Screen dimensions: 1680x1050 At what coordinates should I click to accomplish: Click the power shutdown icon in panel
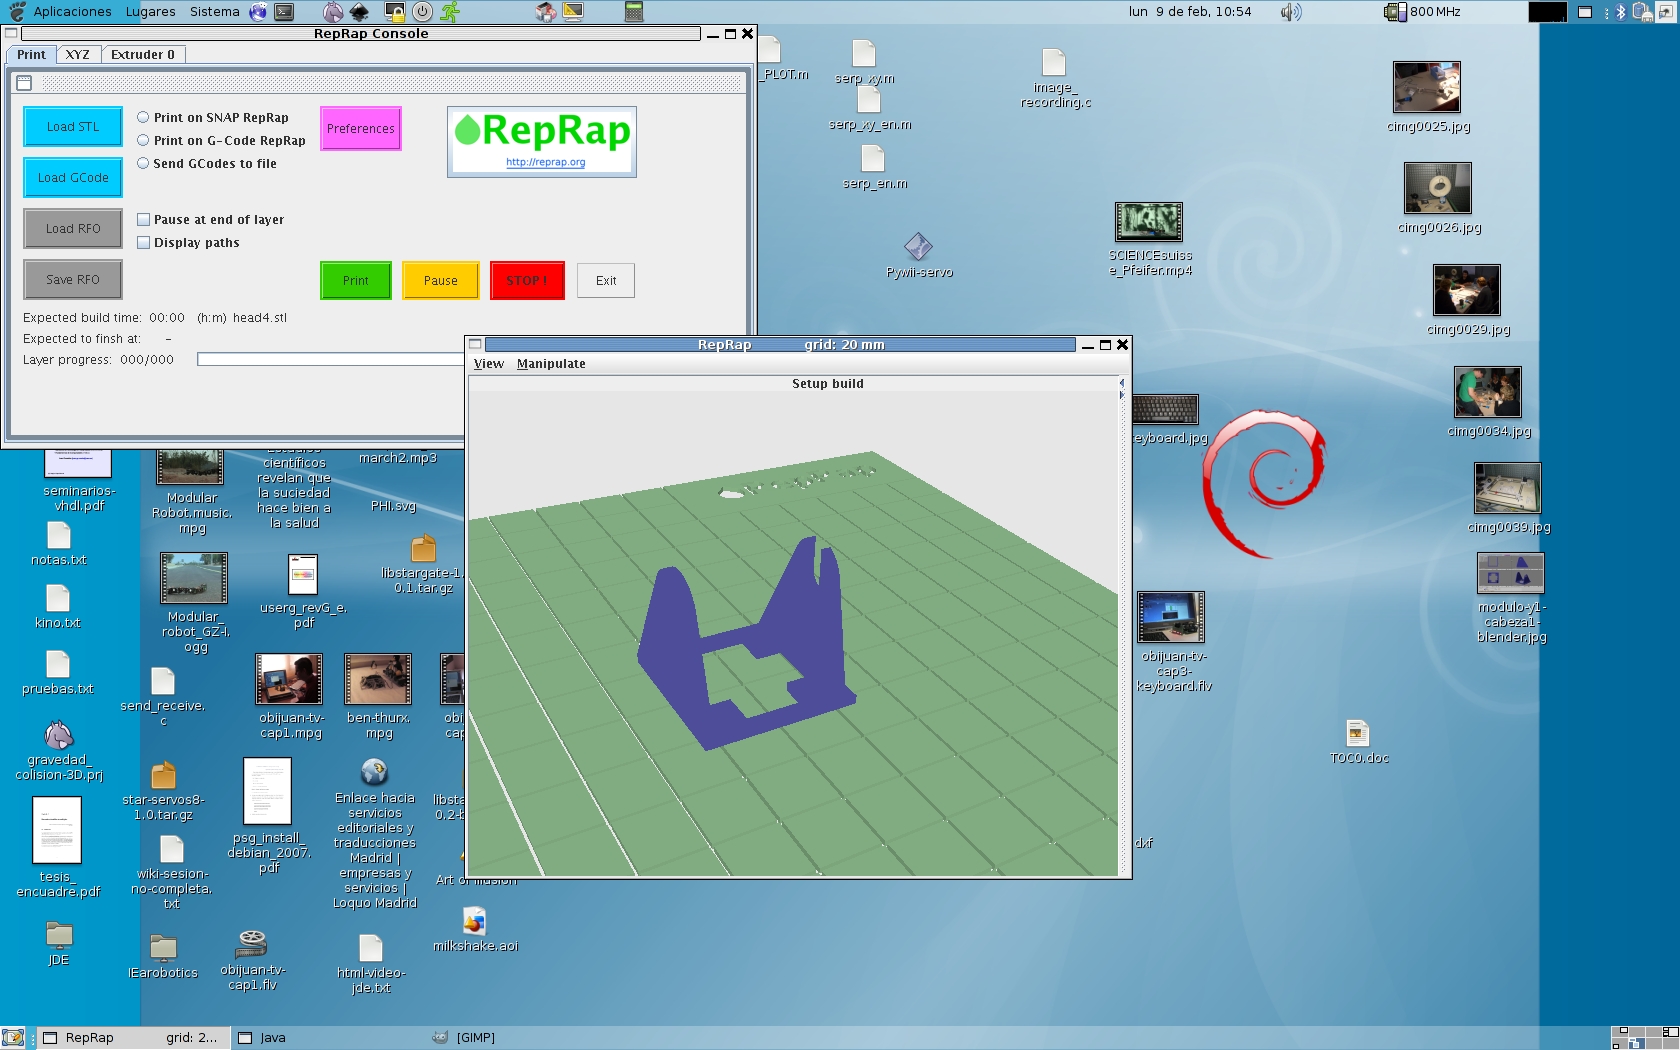click(423, 12)
